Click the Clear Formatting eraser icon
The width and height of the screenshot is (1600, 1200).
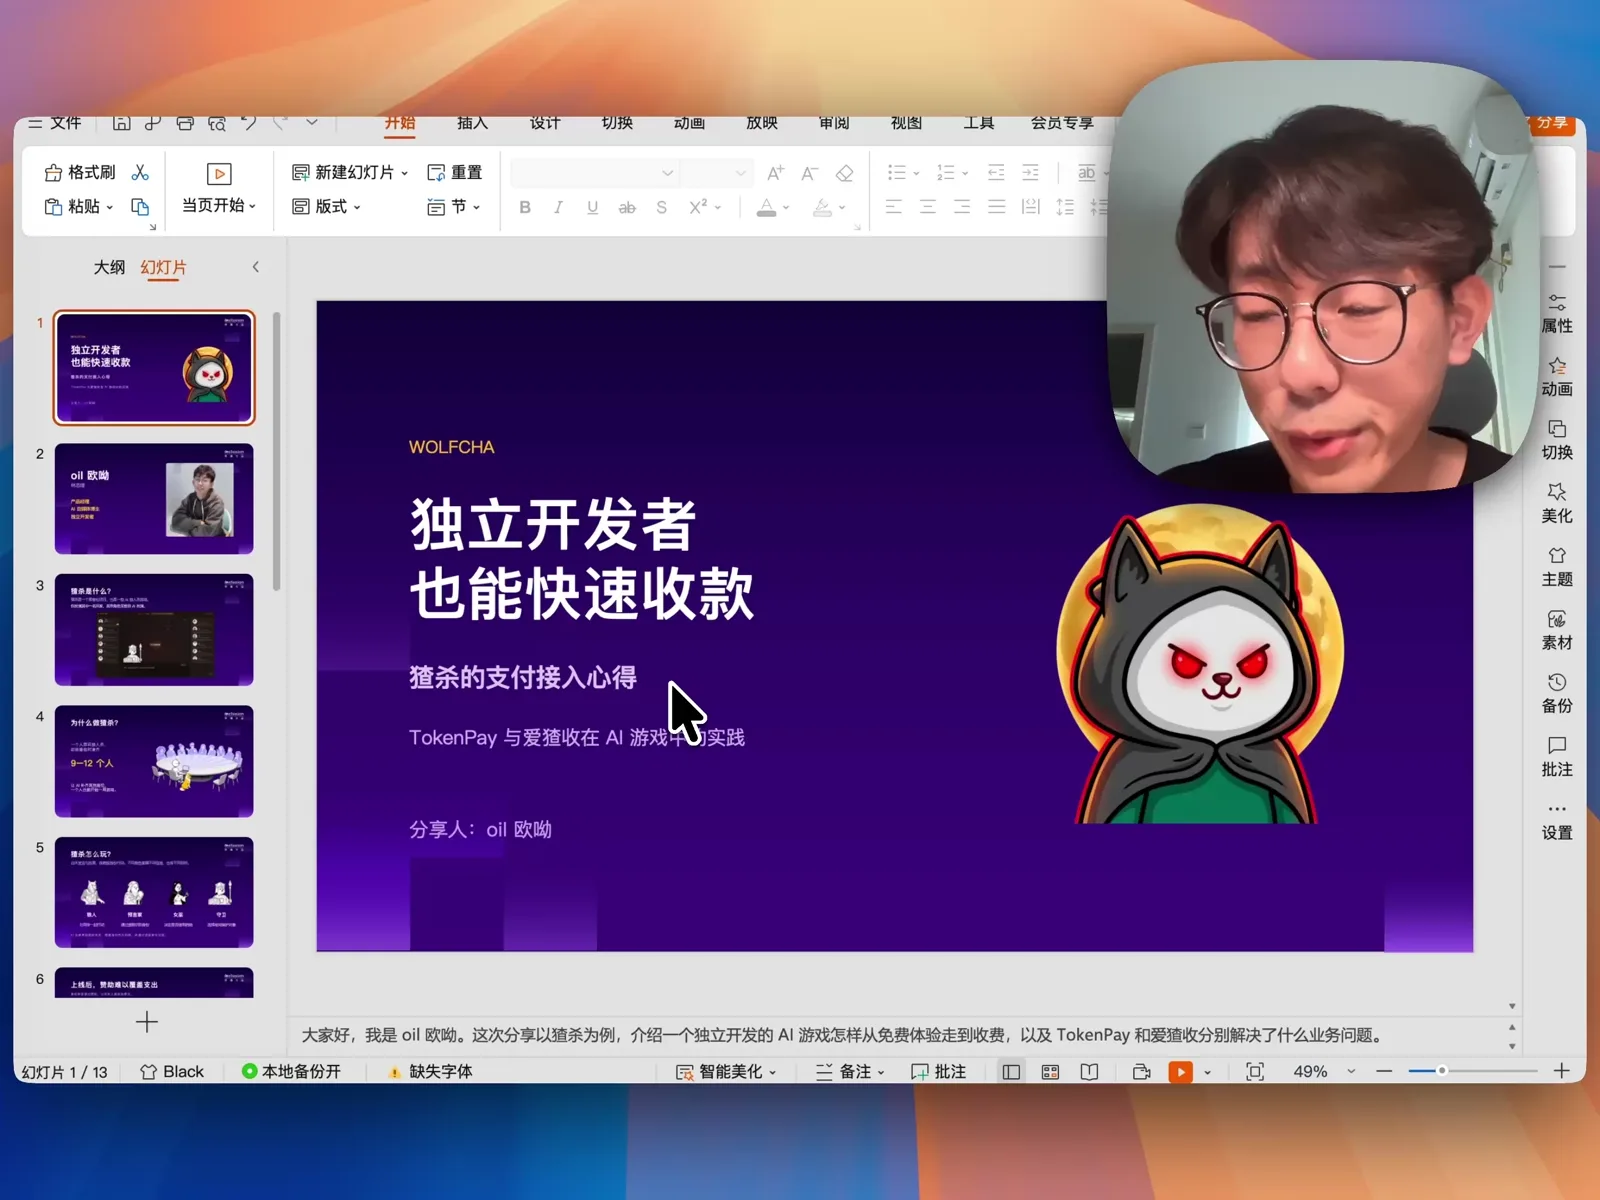coord(844,173)
